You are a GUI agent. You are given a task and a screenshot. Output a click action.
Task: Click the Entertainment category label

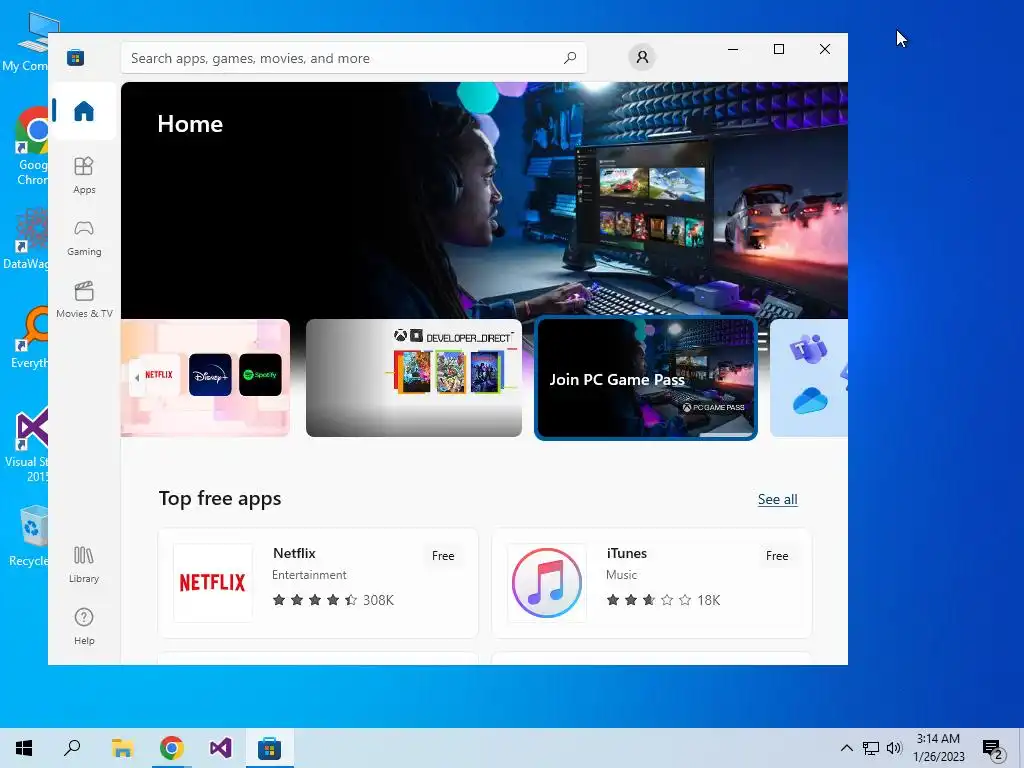310,575
